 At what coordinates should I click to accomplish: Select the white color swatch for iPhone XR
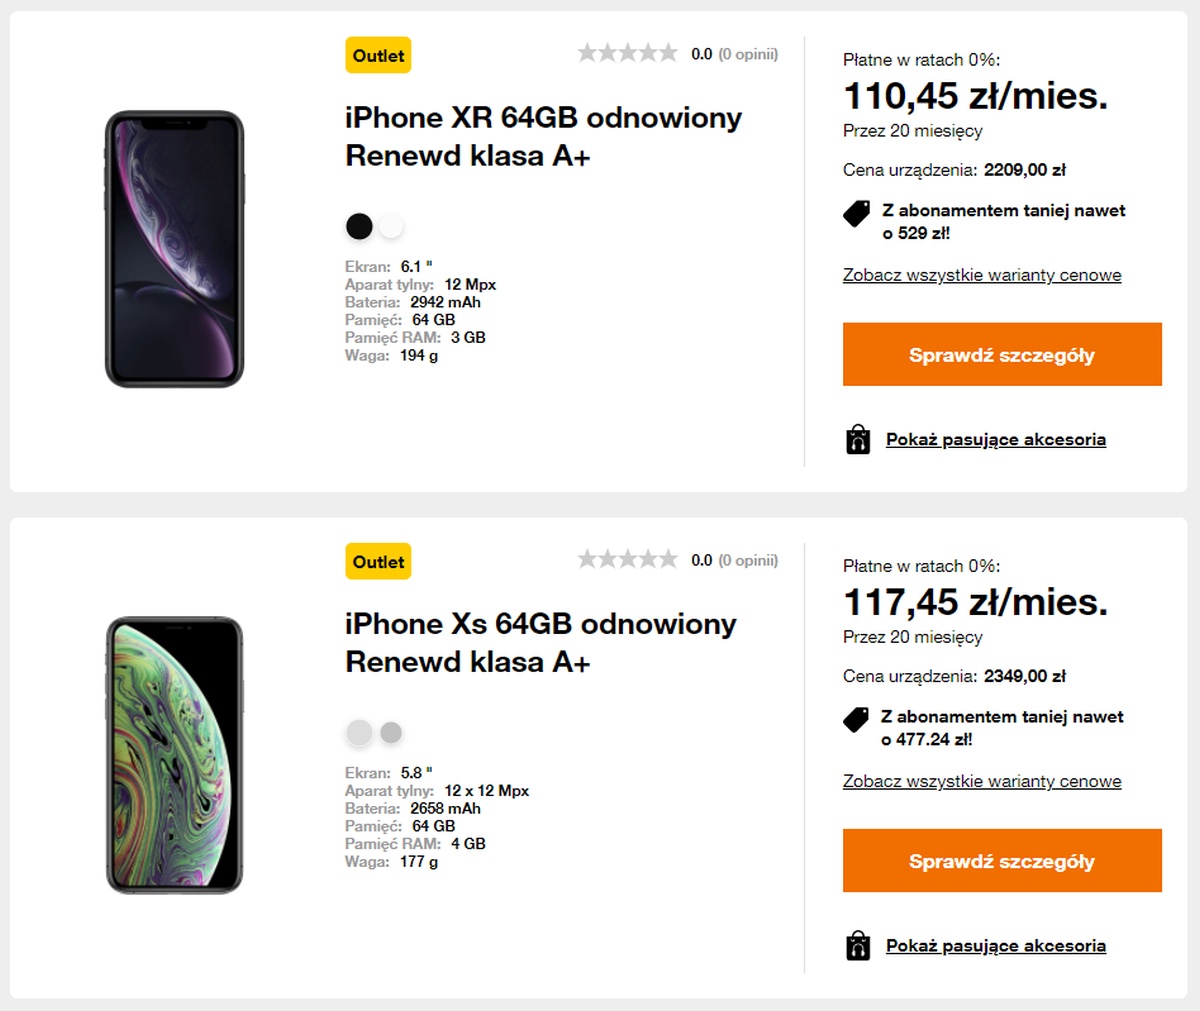[392, 227]
